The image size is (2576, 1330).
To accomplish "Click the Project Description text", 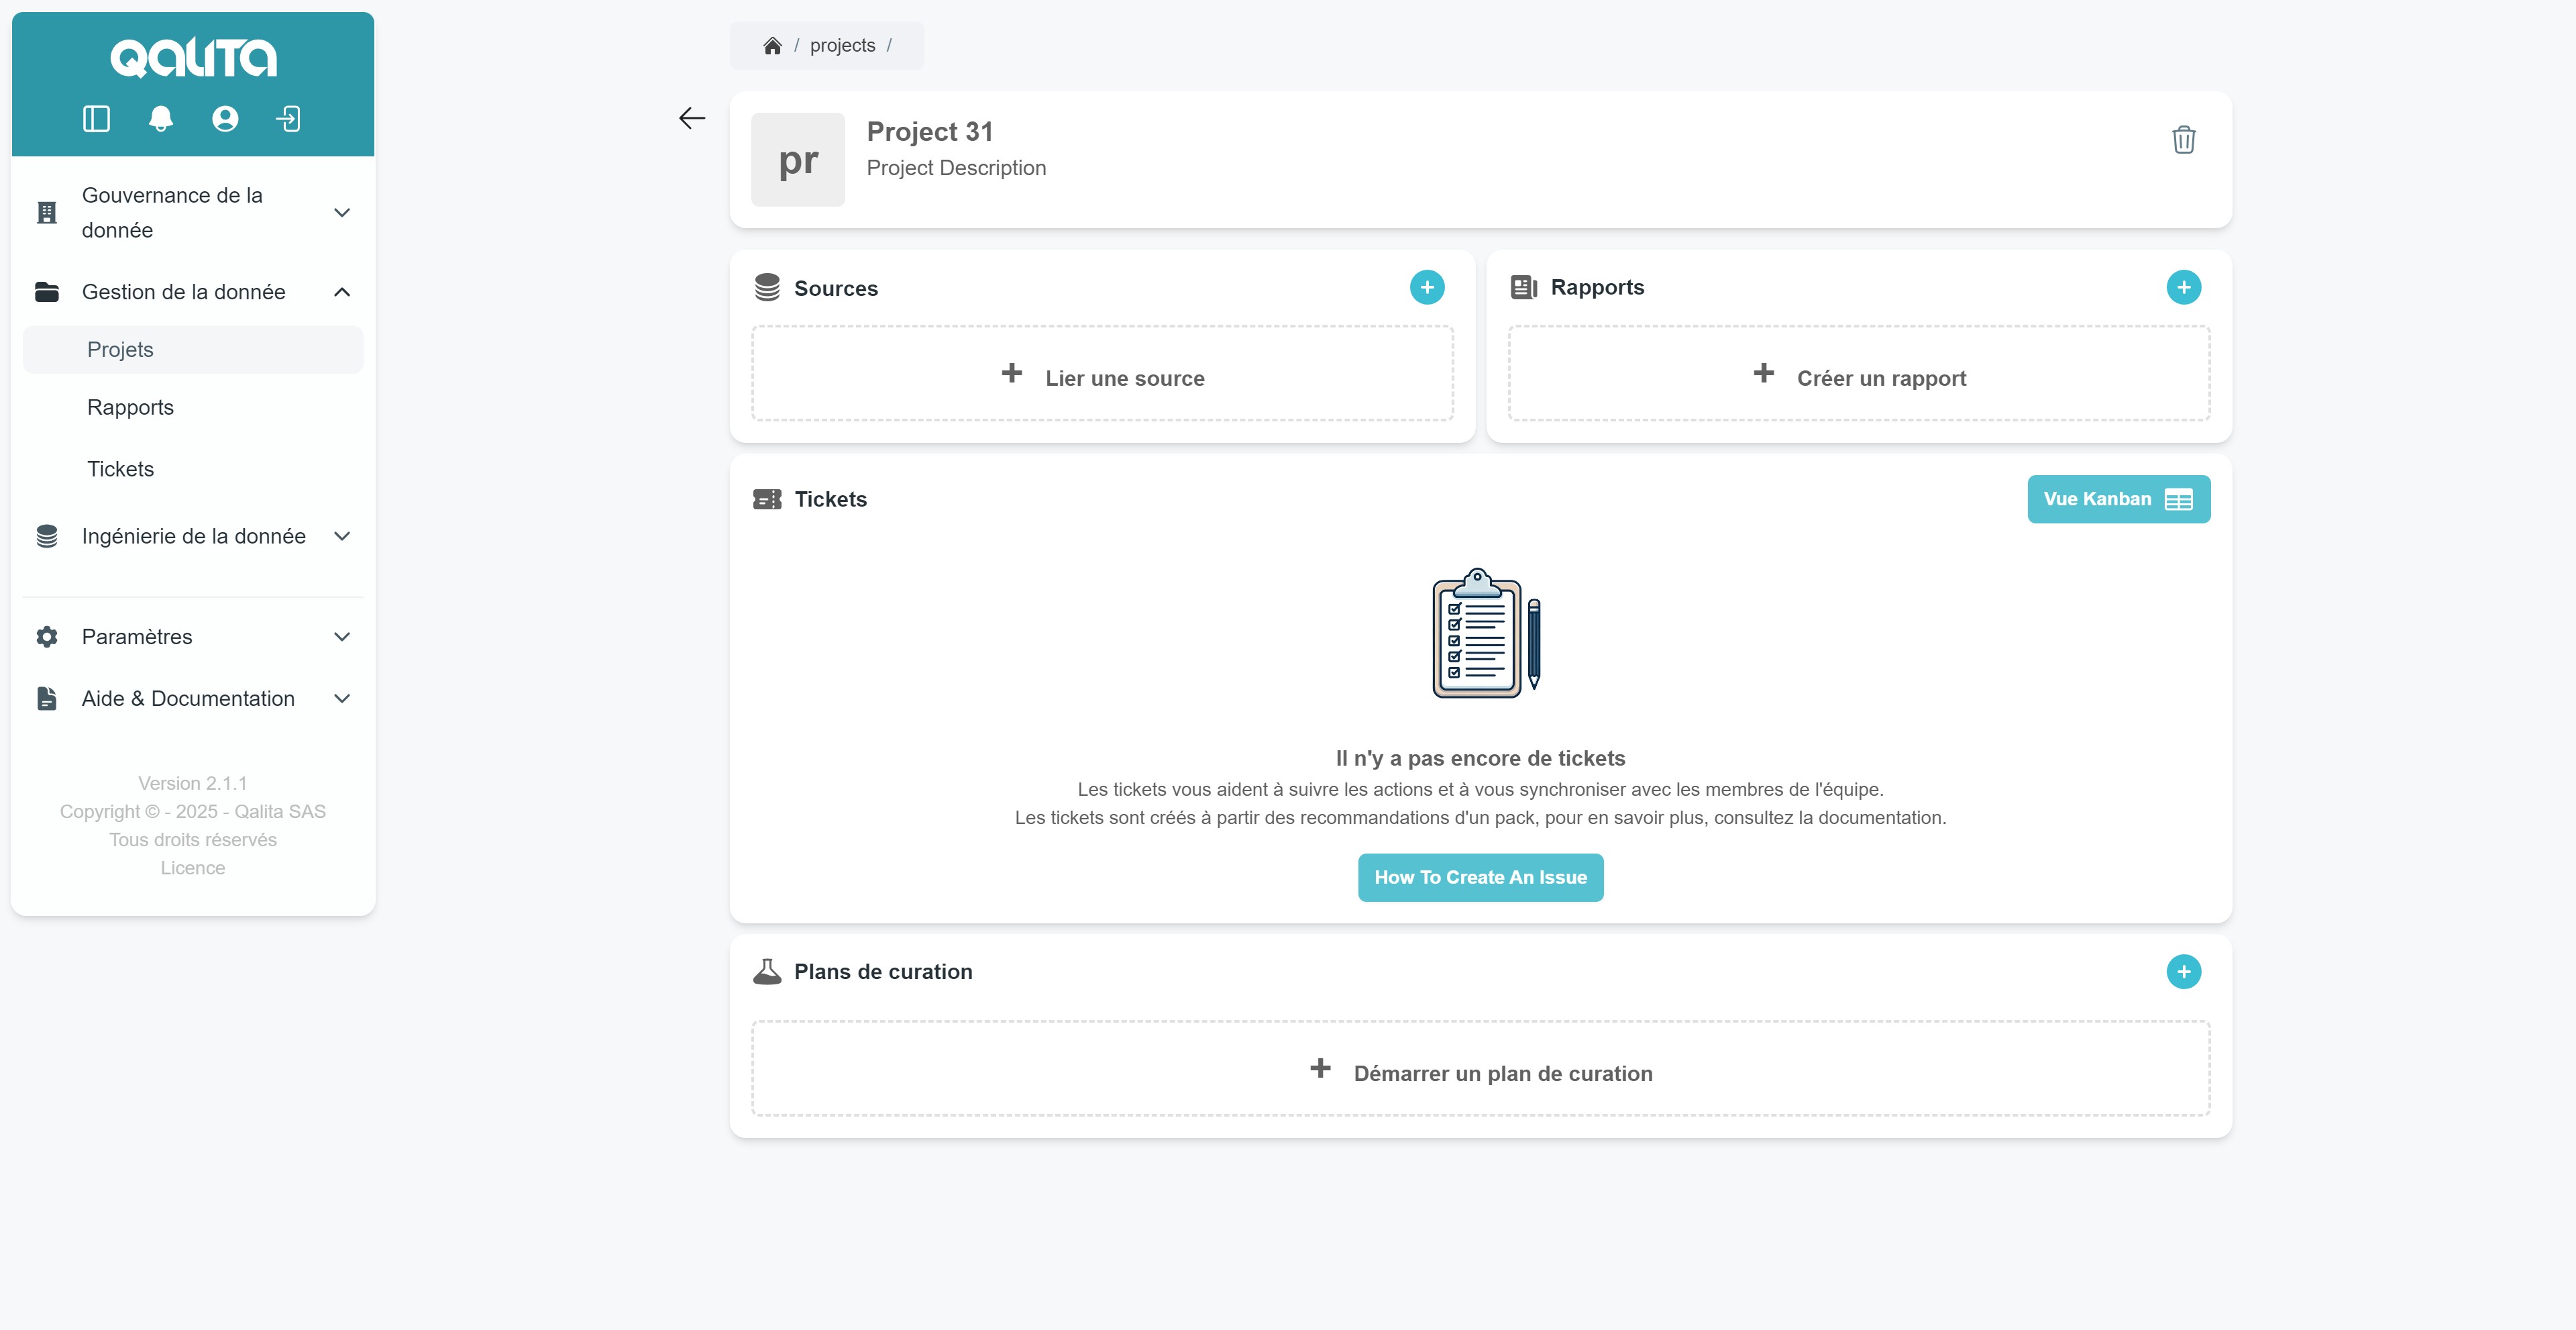I will [956, 168].
